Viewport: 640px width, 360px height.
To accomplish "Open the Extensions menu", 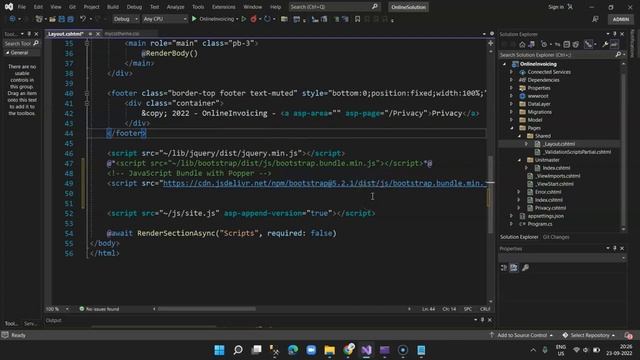I will [x=223, y=7].
